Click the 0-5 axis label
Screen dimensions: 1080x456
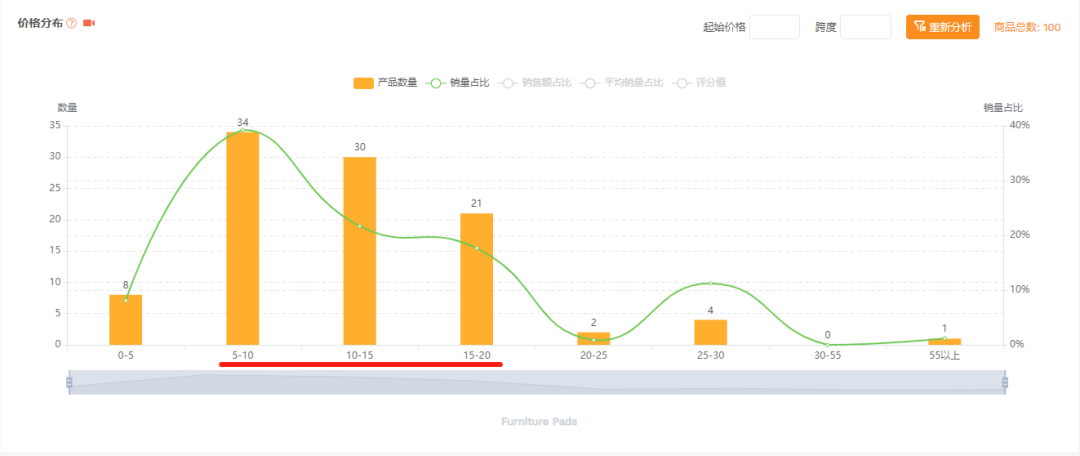125,355
